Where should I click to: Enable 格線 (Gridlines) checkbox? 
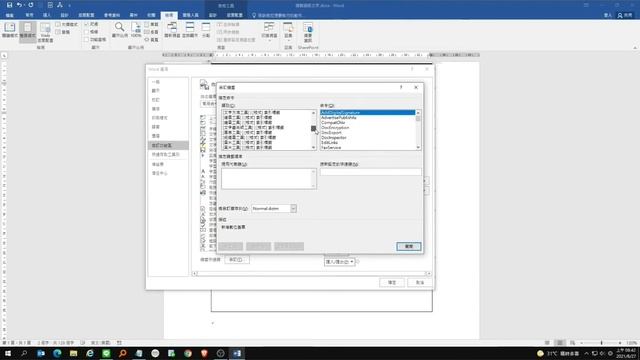[87, 32]
